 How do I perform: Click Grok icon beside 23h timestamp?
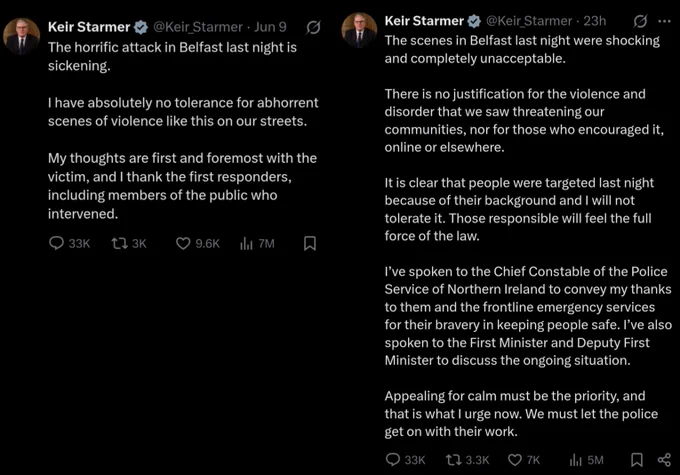coord(640,21)
